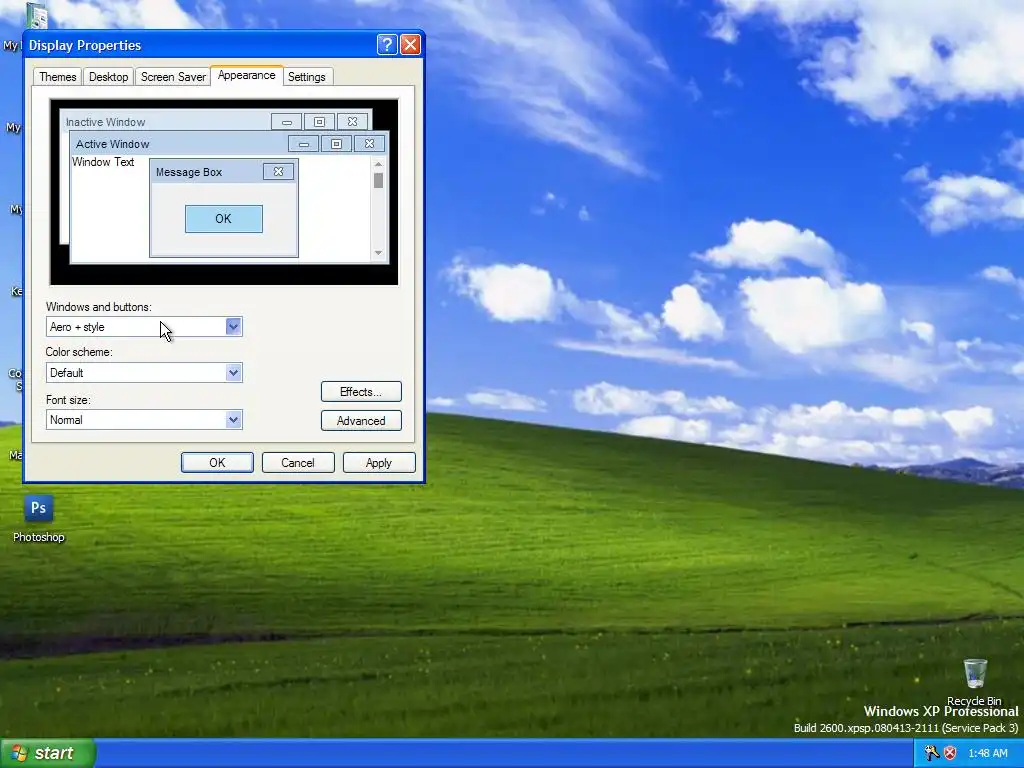Go to the Settings tab
Screen dimensions: 1024x768
pyautogui.click(x=307, y=77)
